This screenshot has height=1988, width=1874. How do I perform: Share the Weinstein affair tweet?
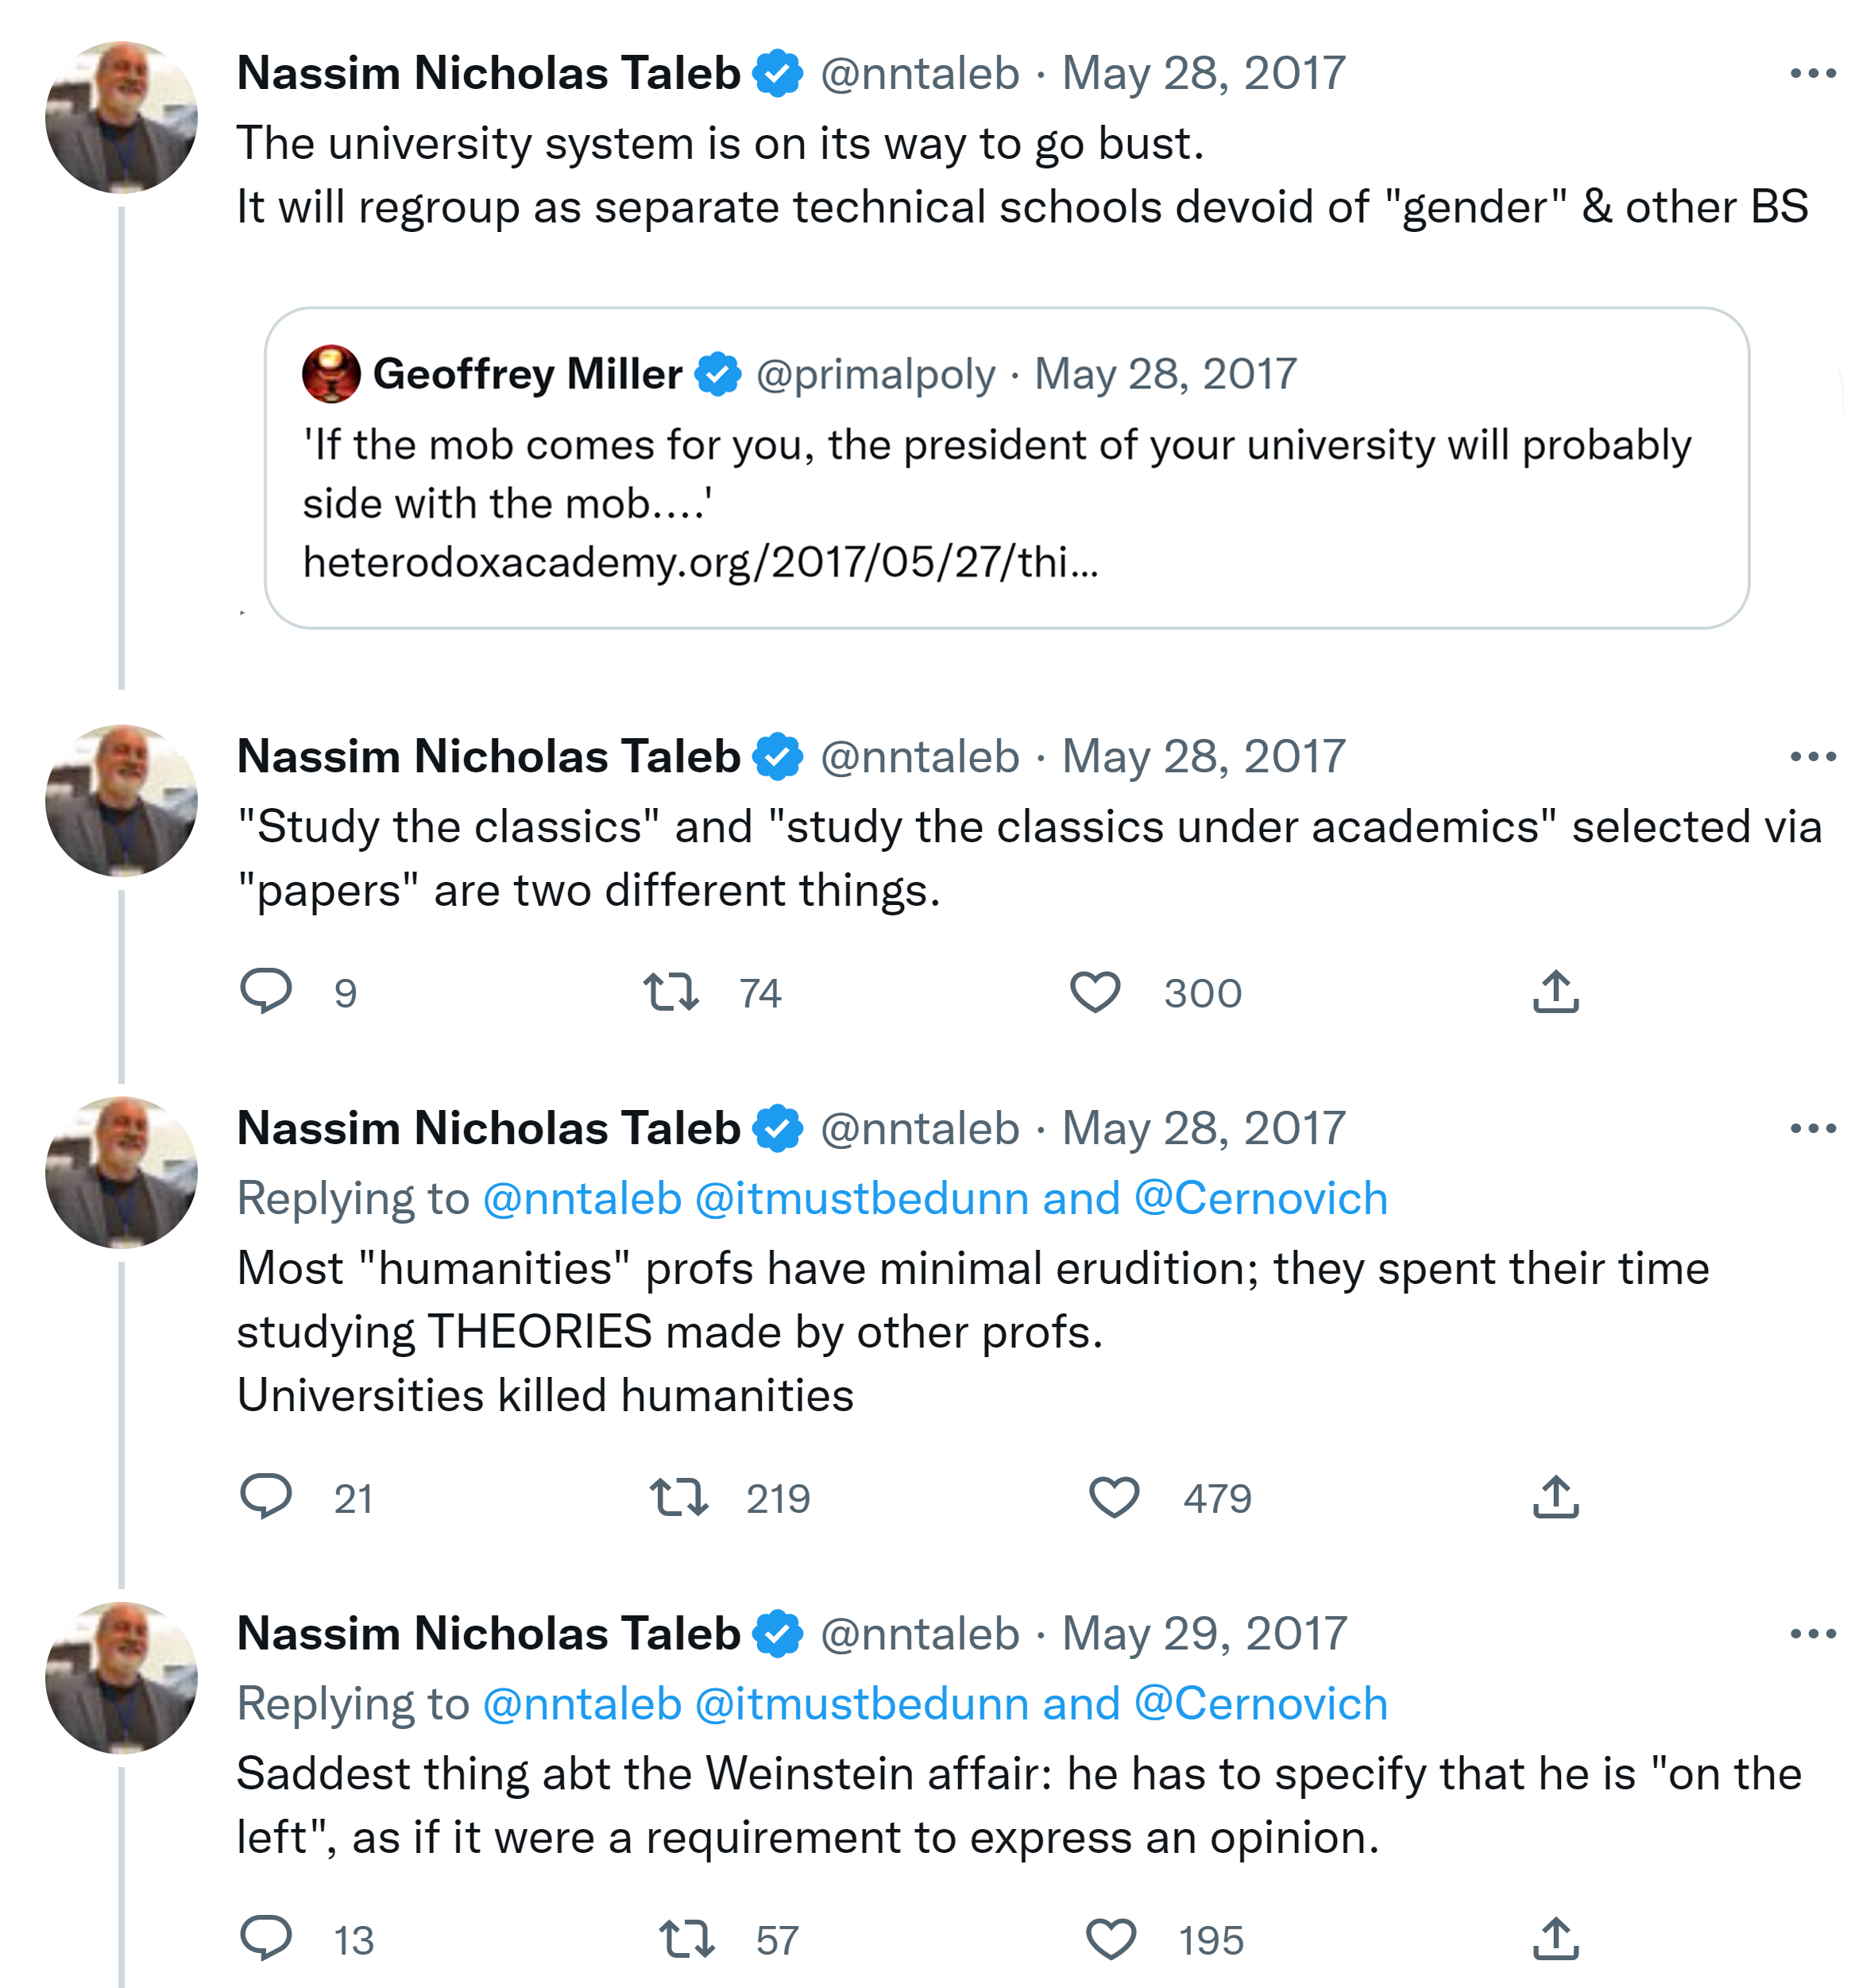click(1555, 1939)
